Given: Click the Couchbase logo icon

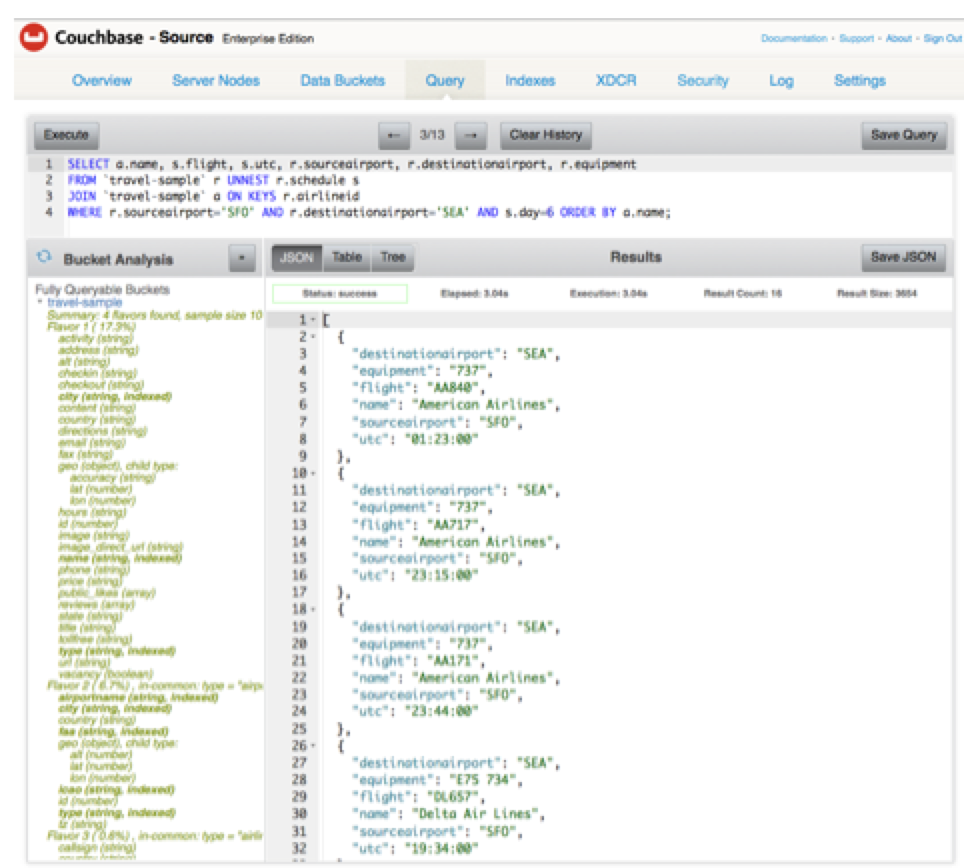Looking at the screenshot, I should point(33,38).
